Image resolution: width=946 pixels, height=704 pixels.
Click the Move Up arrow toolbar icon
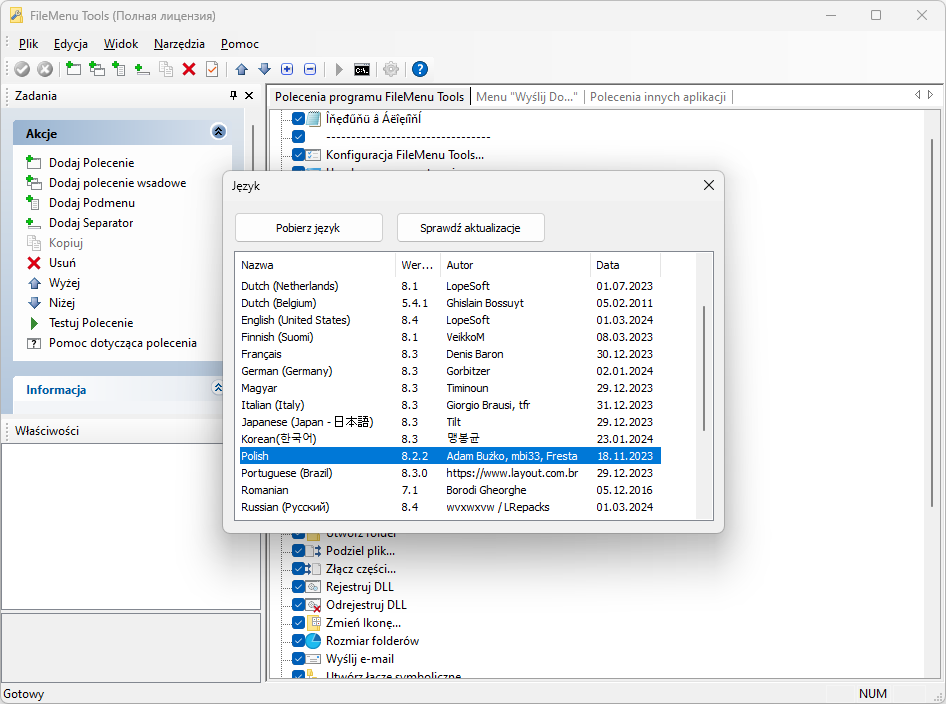click(242, 69)
